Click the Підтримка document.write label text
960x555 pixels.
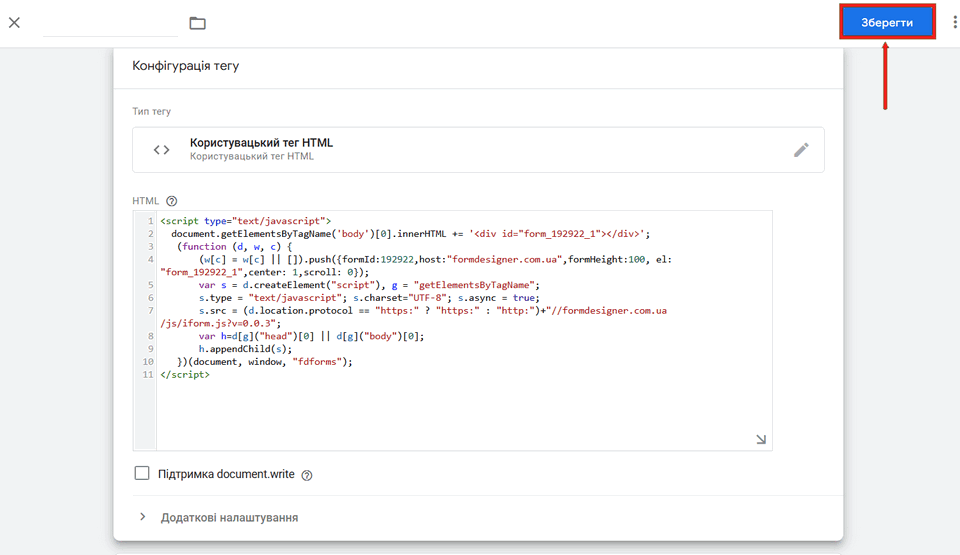pyautogui.click(x=226, y=474)
